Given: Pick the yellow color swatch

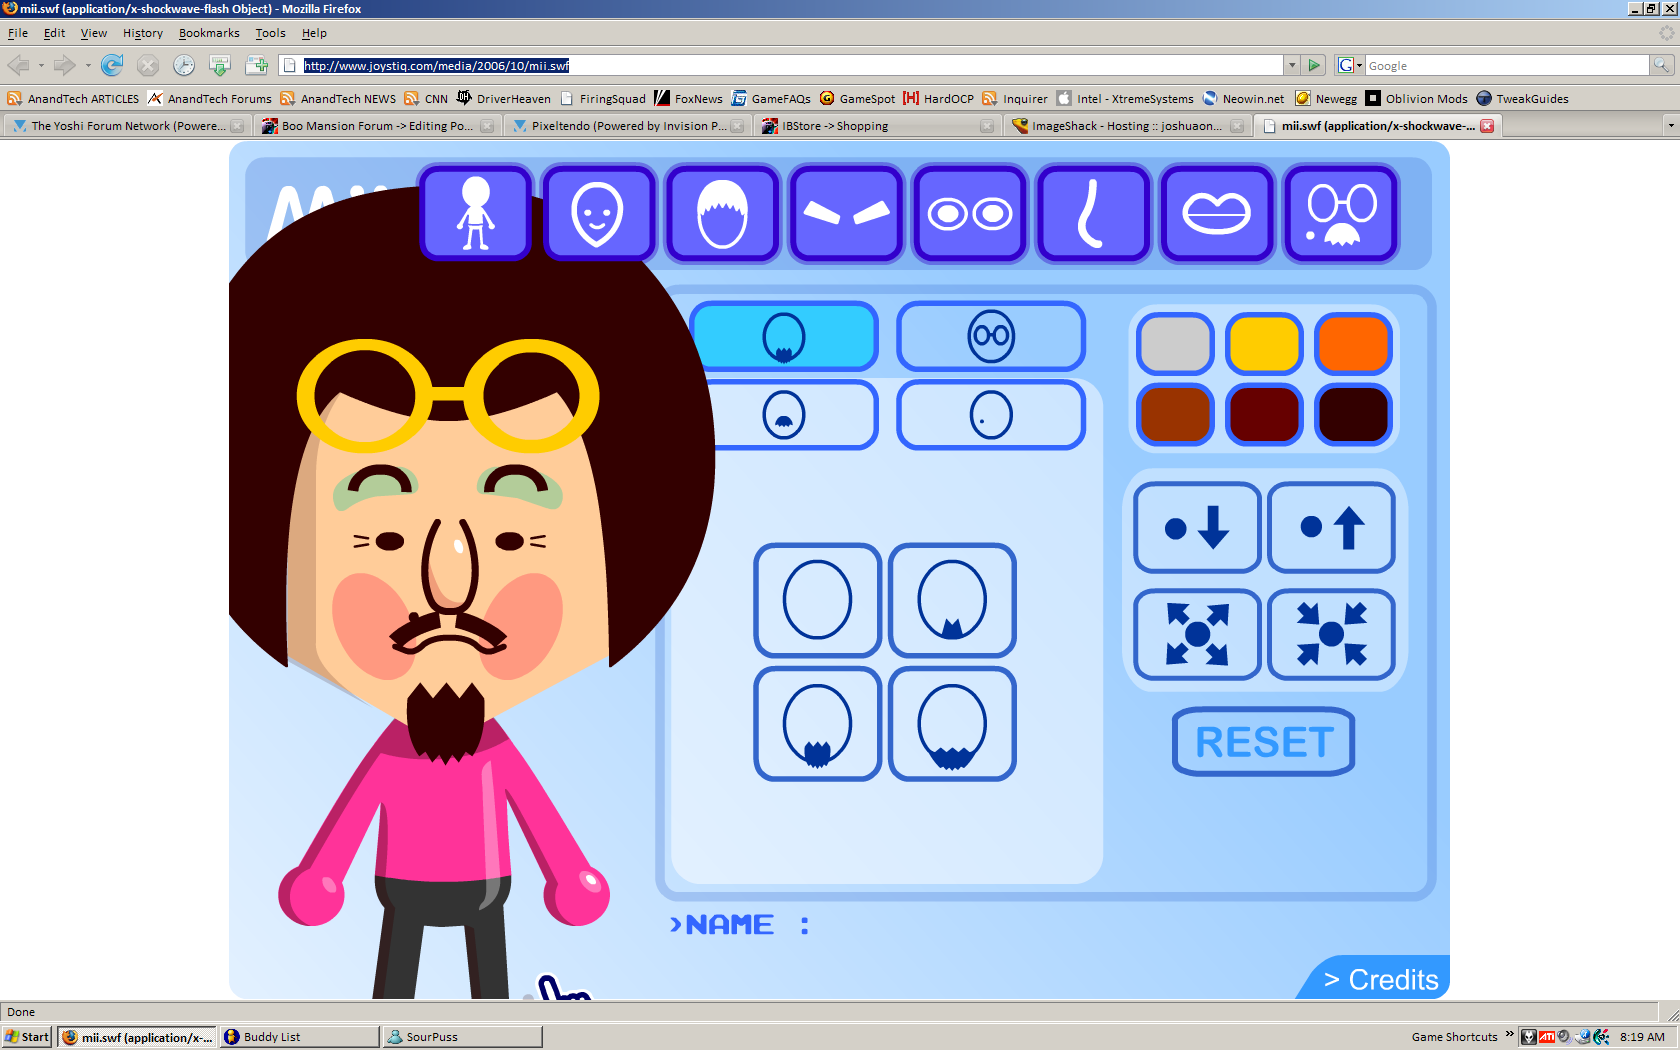Looking at the screenshot, I should pos(1264,344).
